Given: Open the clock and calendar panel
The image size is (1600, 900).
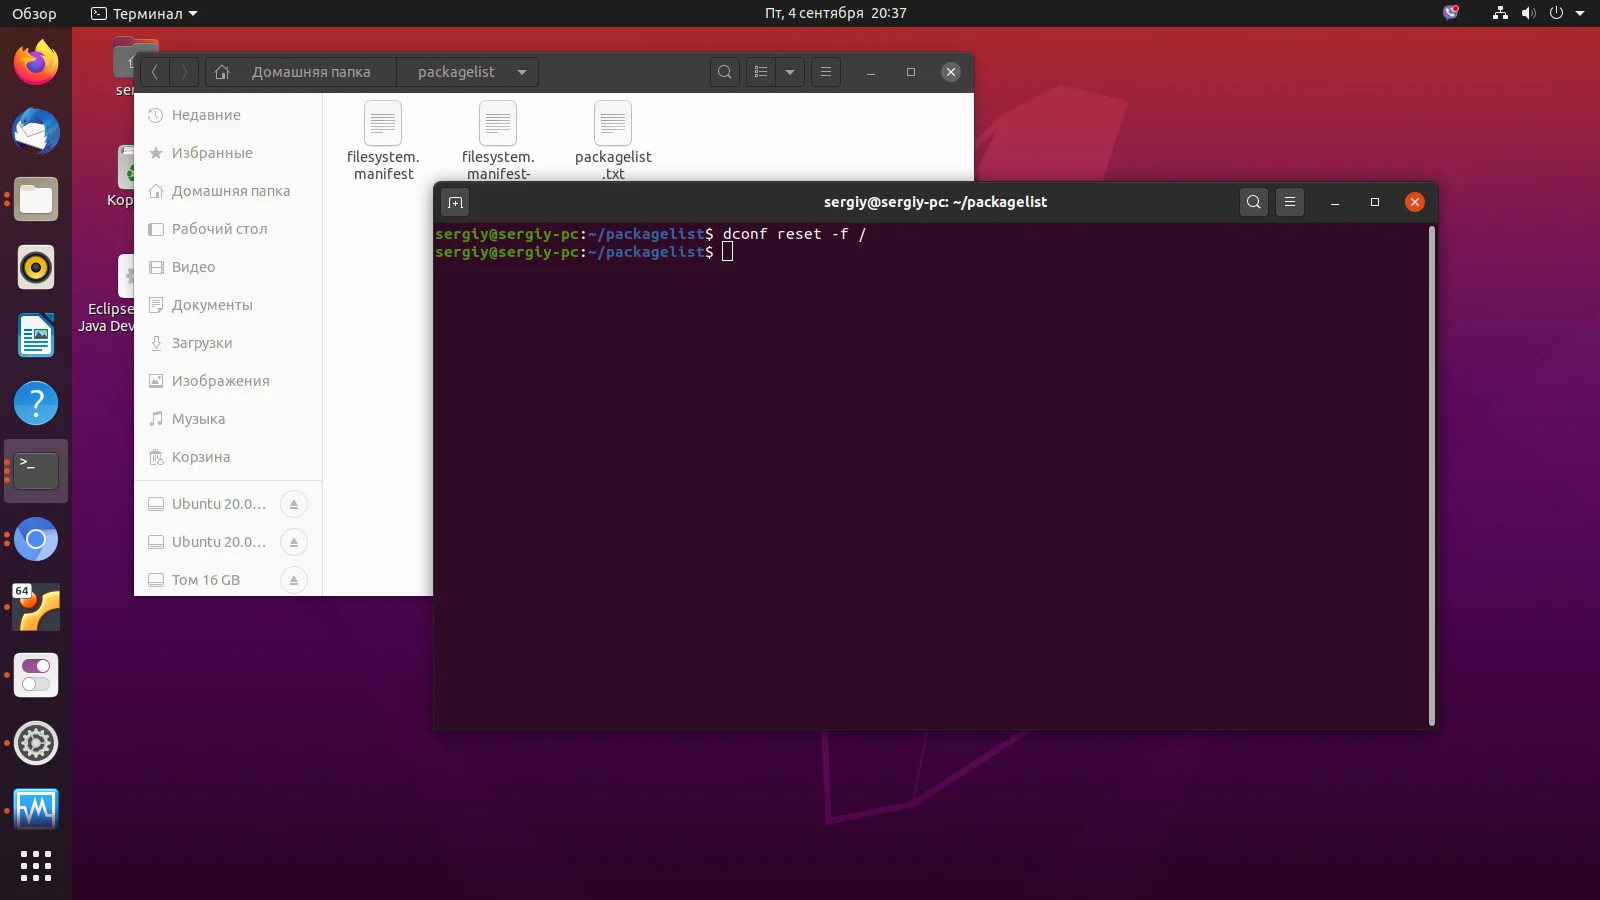Looking at the screenshot, I should pos(835,13).
